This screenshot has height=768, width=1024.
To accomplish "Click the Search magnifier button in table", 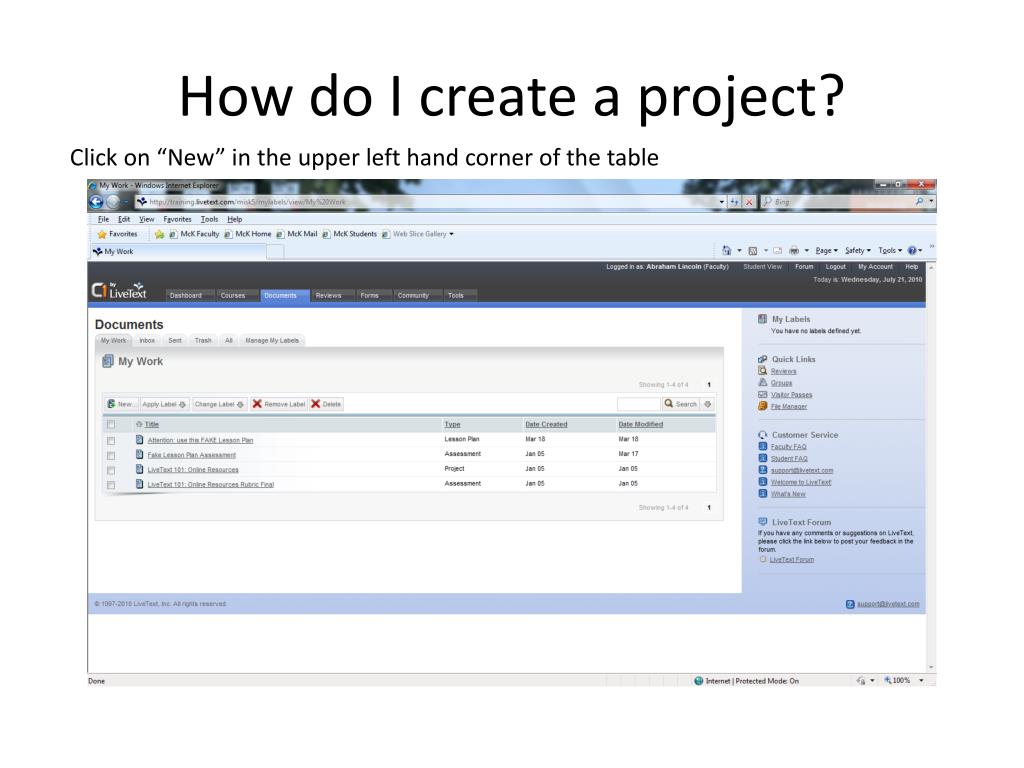I will click(x=680, y=404).
